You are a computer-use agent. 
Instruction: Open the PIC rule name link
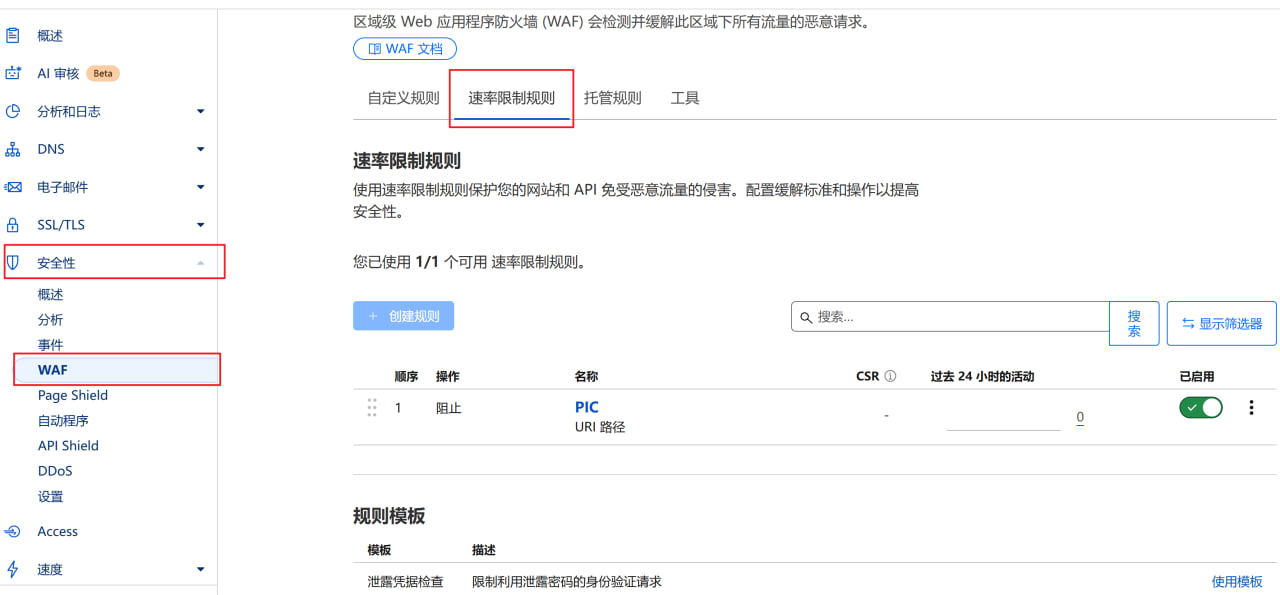[587, 407]
